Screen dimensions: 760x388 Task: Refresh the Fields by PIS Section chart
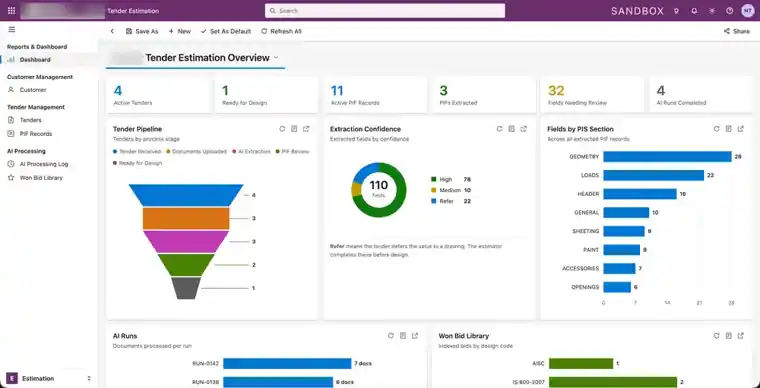pos(716,129)
